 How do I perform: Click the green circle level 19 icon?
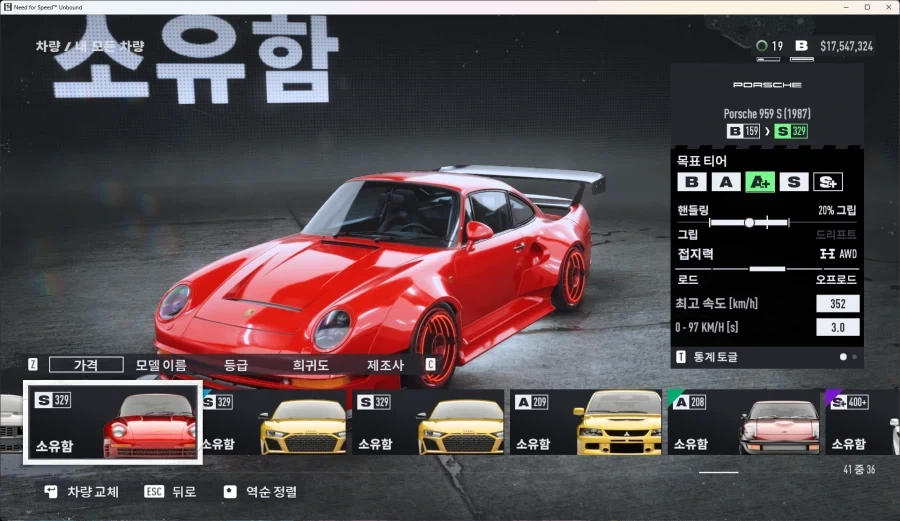coord(762,45)
